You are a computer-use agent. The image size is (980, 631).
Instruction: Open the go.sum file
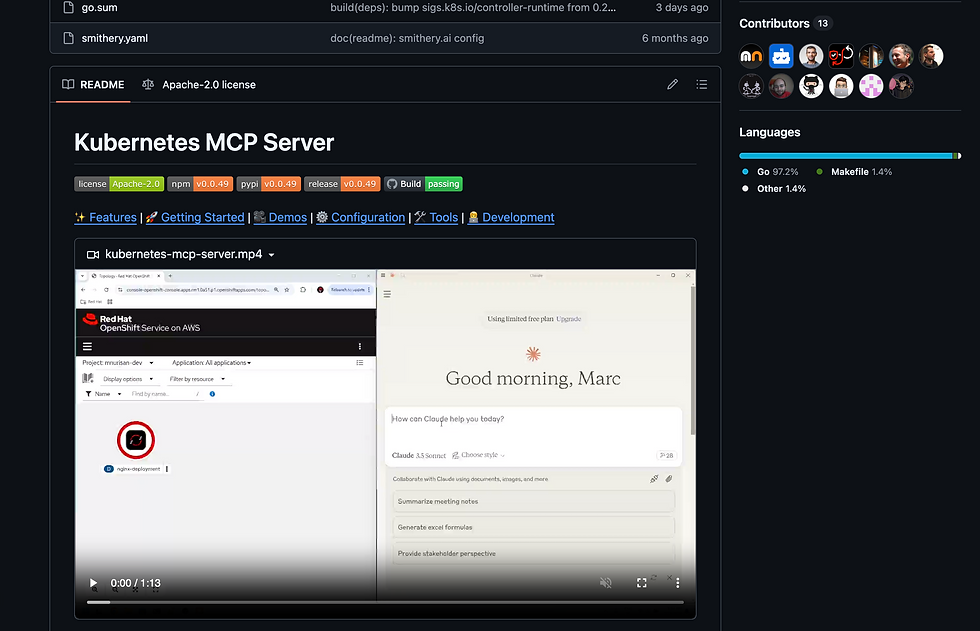point(99,7)
